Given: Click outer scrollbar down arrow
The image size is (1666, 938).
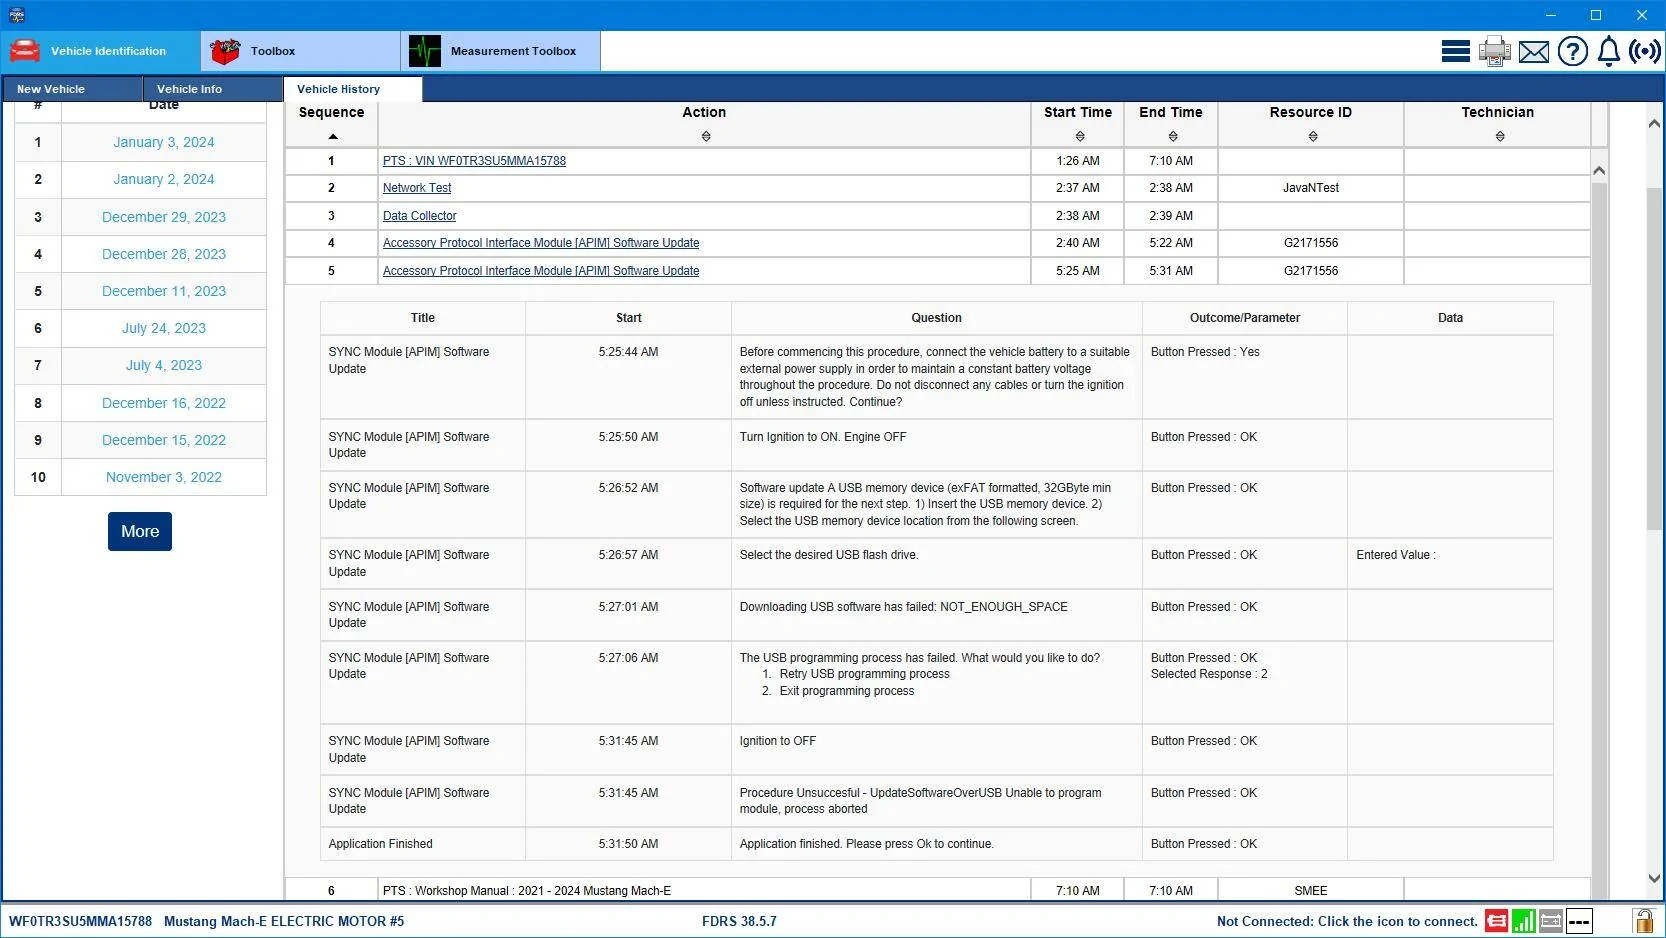Looking at the screenshot, I should [x=1654, y=879].
